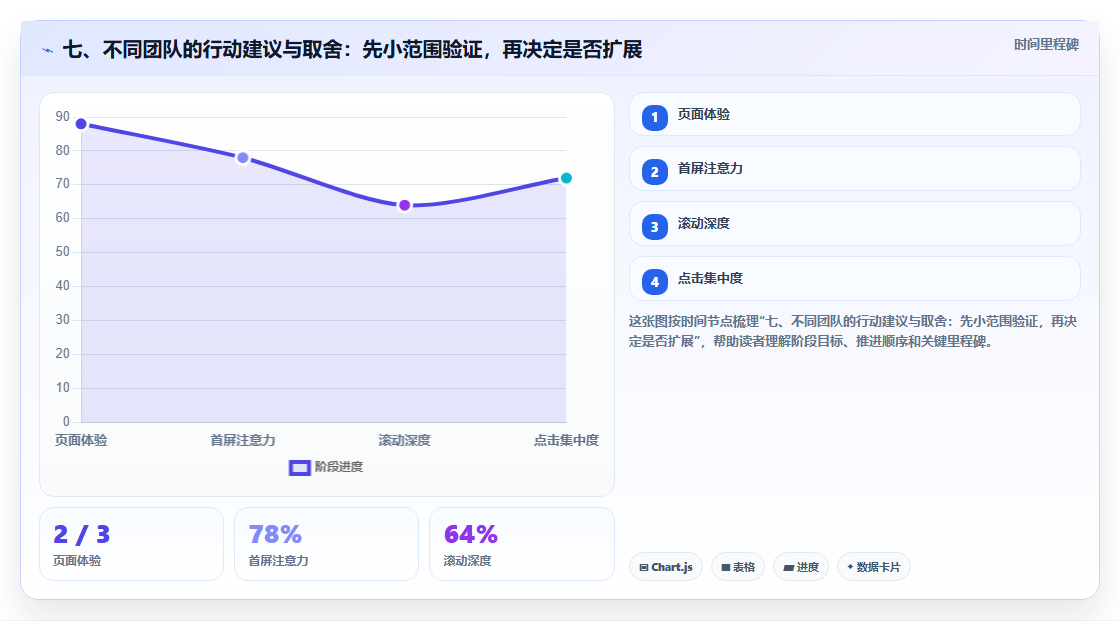Open the 首屏注意力 milestone row

pos(854,169)
